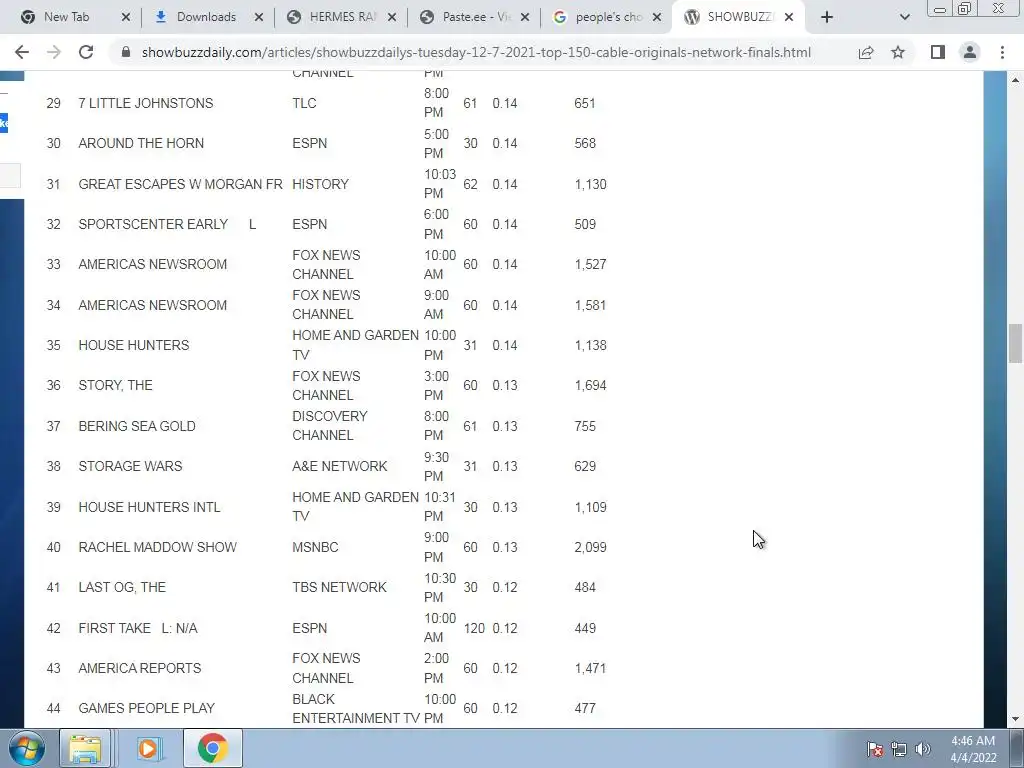This screenshot has height=768, width=1024.
Task: Open the browser side panel
Action: (x=938, y=52)
